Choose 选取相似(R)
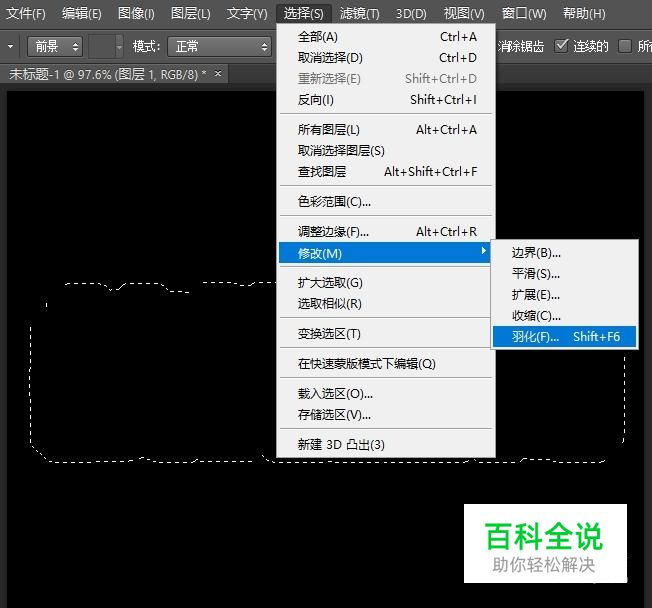The image size is (652, 608). tap(387, 304)
